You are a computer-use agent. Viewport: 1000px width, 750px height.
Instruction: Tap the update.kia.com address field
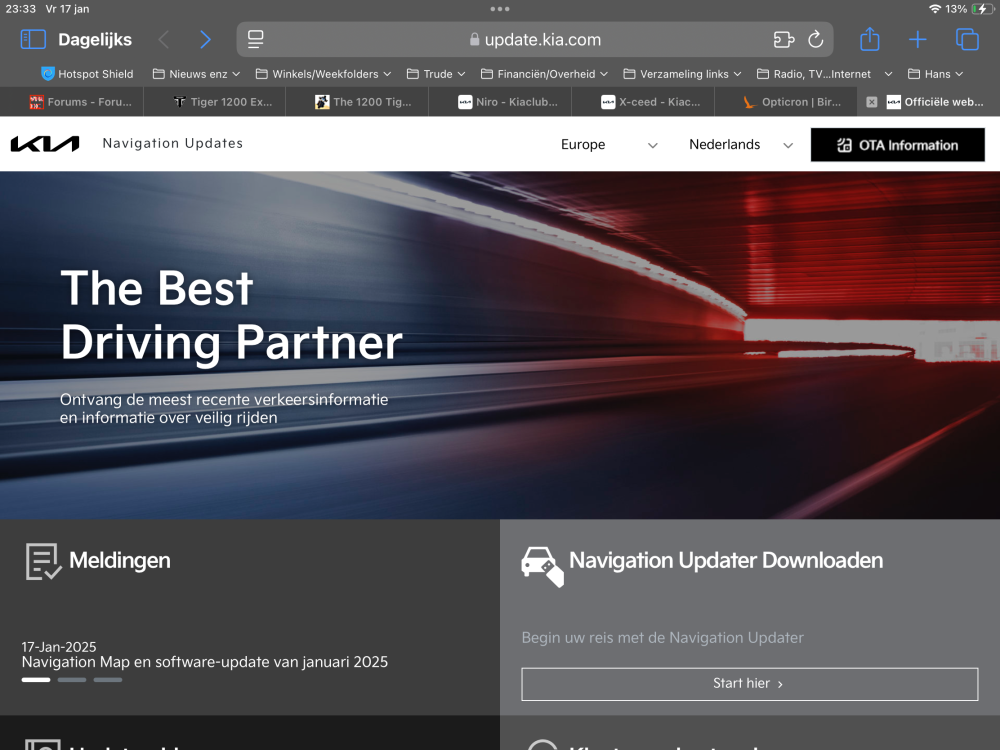[x=535, y=40]
